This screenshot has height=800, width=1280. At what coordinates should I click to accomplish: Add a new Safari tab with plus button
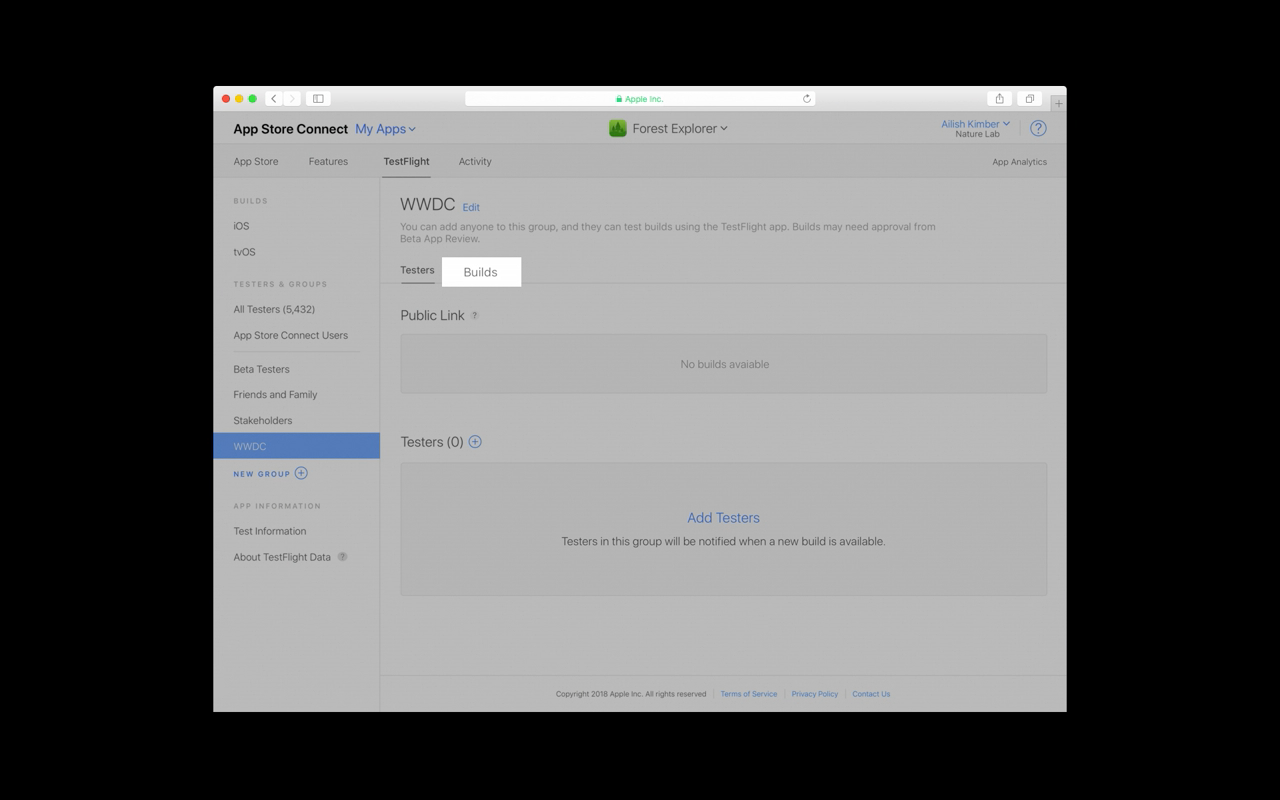pyautogui.click(x=1058, y=102)
